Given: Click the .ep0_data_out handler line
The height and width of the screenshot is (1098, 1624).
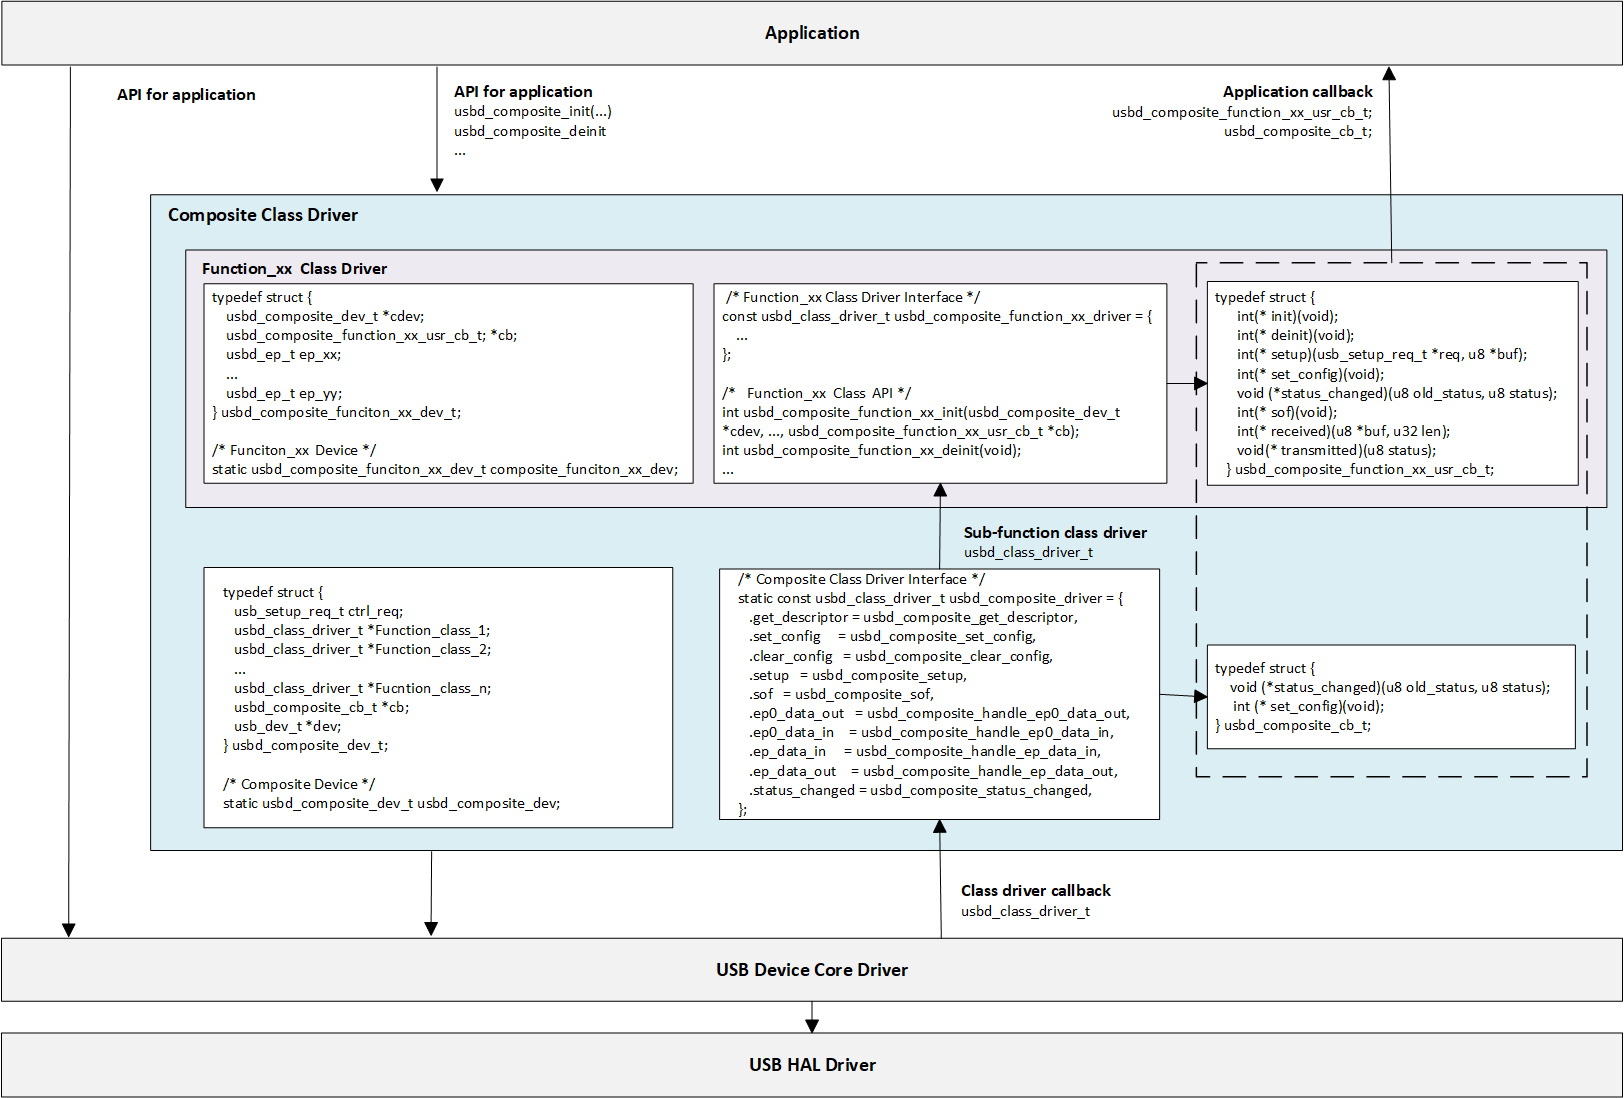Looking at the screenshot, I should click(x=939, y=713).
